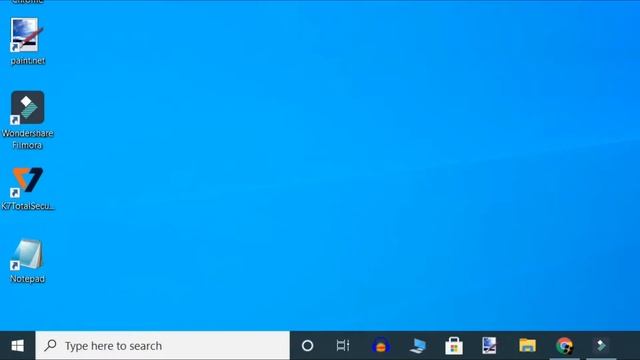Switch to Filmora on the taskbar

[x=601, y=346]
